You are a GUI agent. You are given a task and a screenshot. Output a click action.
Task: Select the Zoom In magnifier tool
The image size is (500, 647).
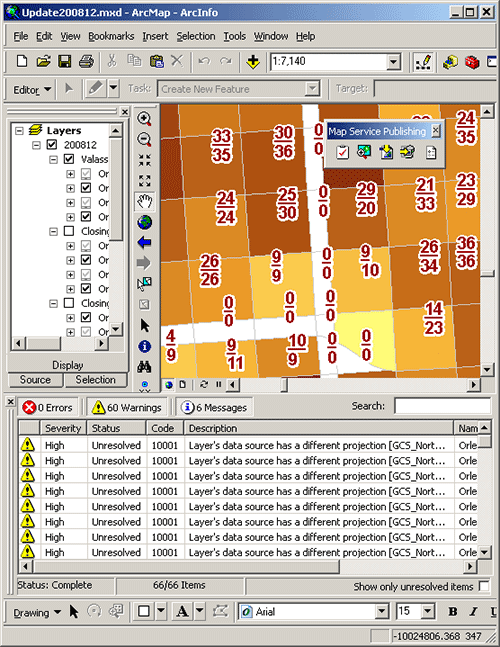click(144, 119)
